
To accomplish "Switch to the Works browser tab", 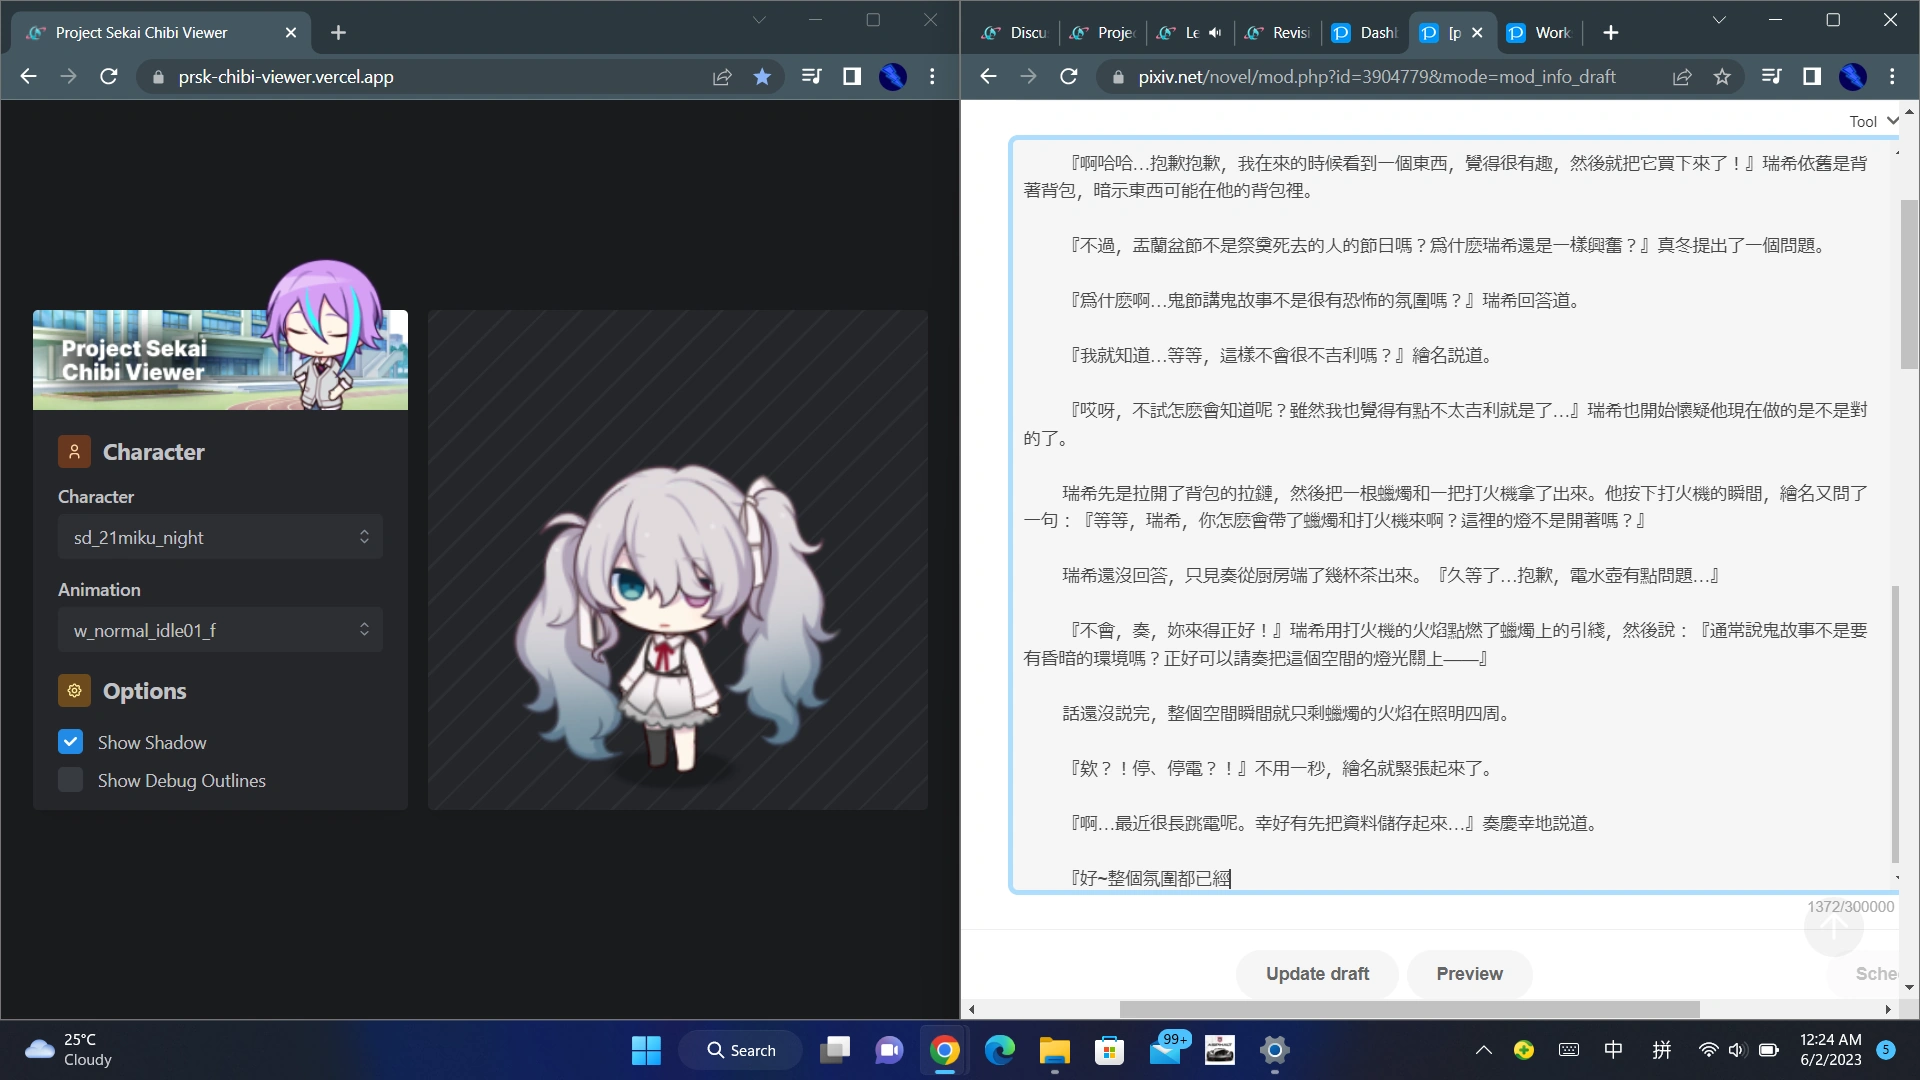I will point(1541,33).
